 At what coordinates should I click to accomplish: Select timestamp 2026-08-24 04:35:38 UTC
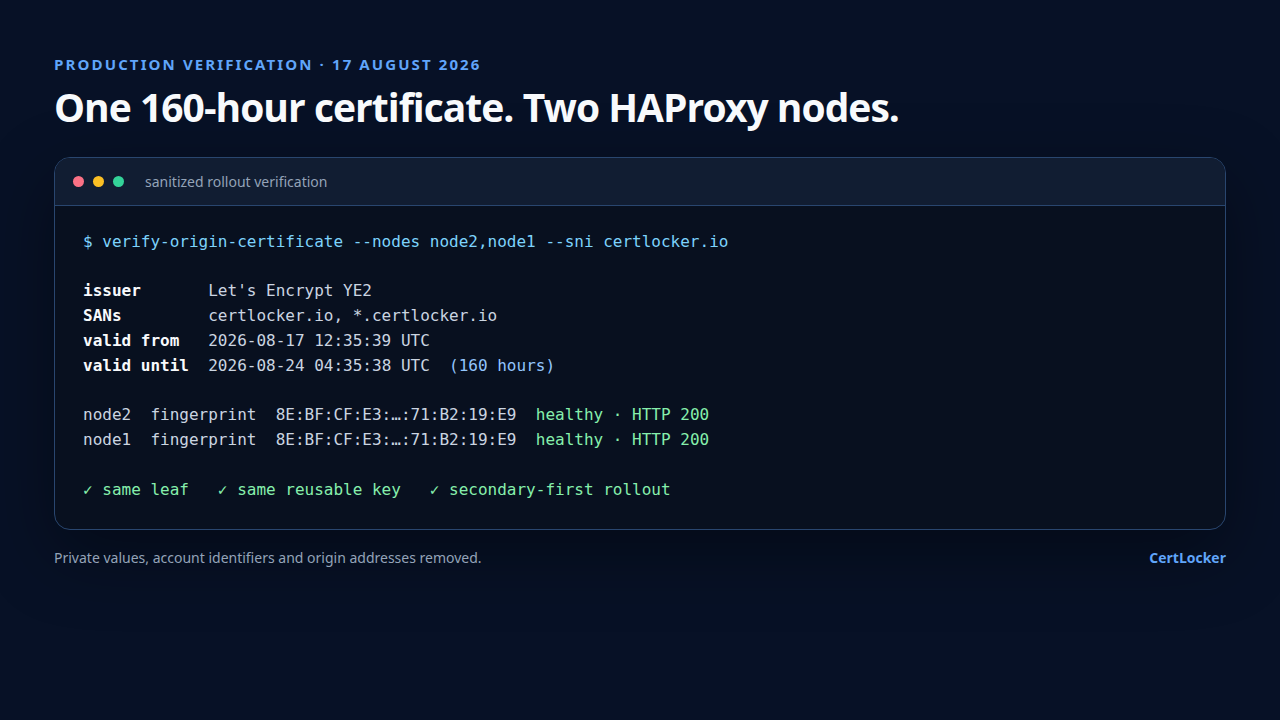pyautogui.click(x=319, y=366)
